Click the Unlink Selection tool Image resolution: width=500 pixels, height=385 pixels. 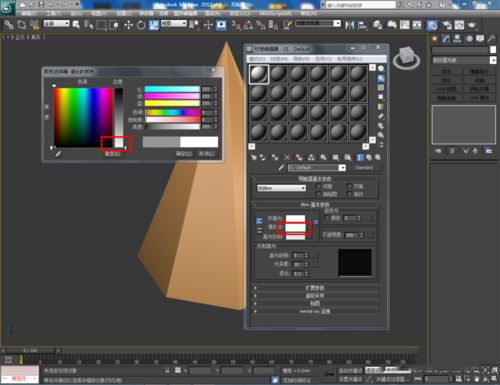pyautogui.click(x=22, y=25)
